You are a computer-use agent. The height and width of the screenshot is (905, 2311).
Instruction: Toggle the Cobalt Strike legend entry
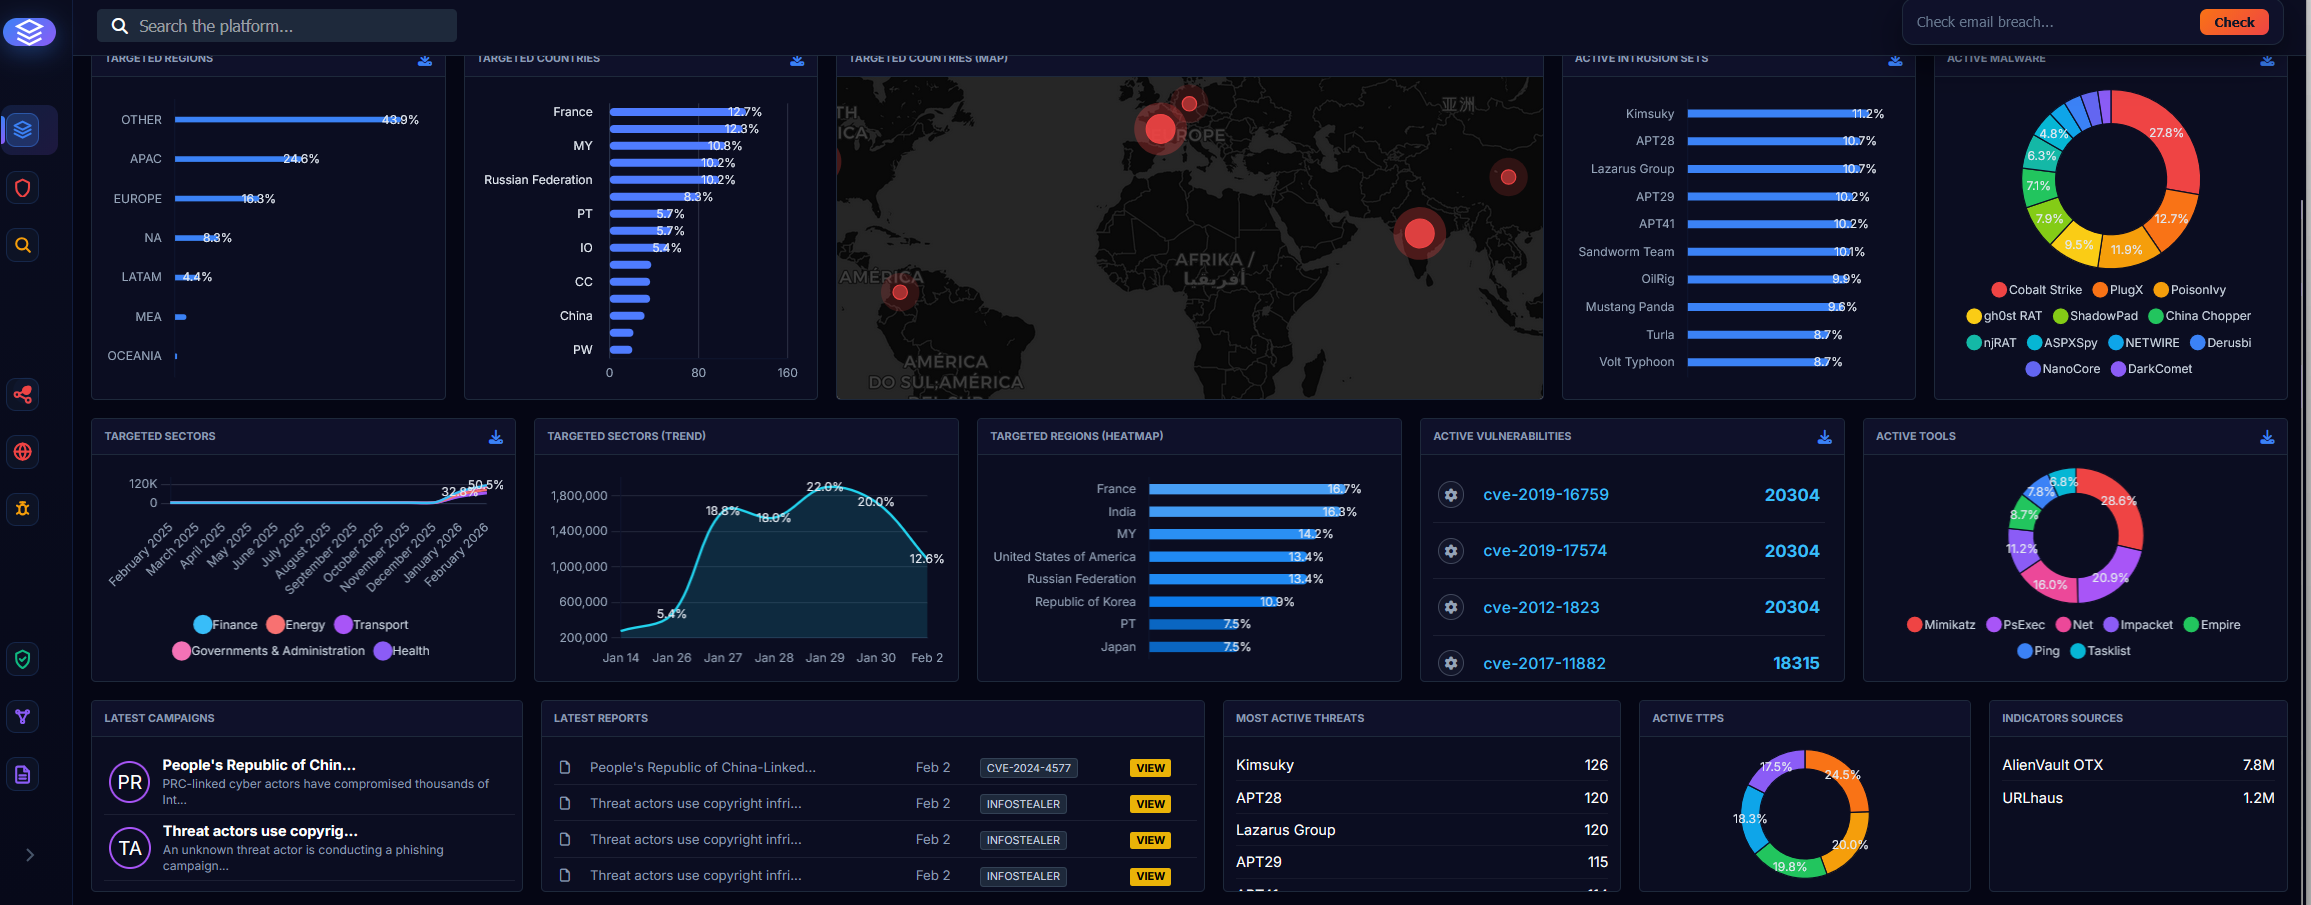coord(2037,290)
